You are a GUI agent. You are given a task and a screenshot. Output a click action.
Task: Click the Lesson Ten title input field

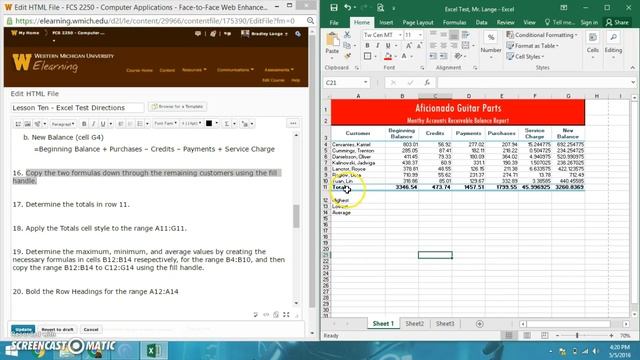78,108
